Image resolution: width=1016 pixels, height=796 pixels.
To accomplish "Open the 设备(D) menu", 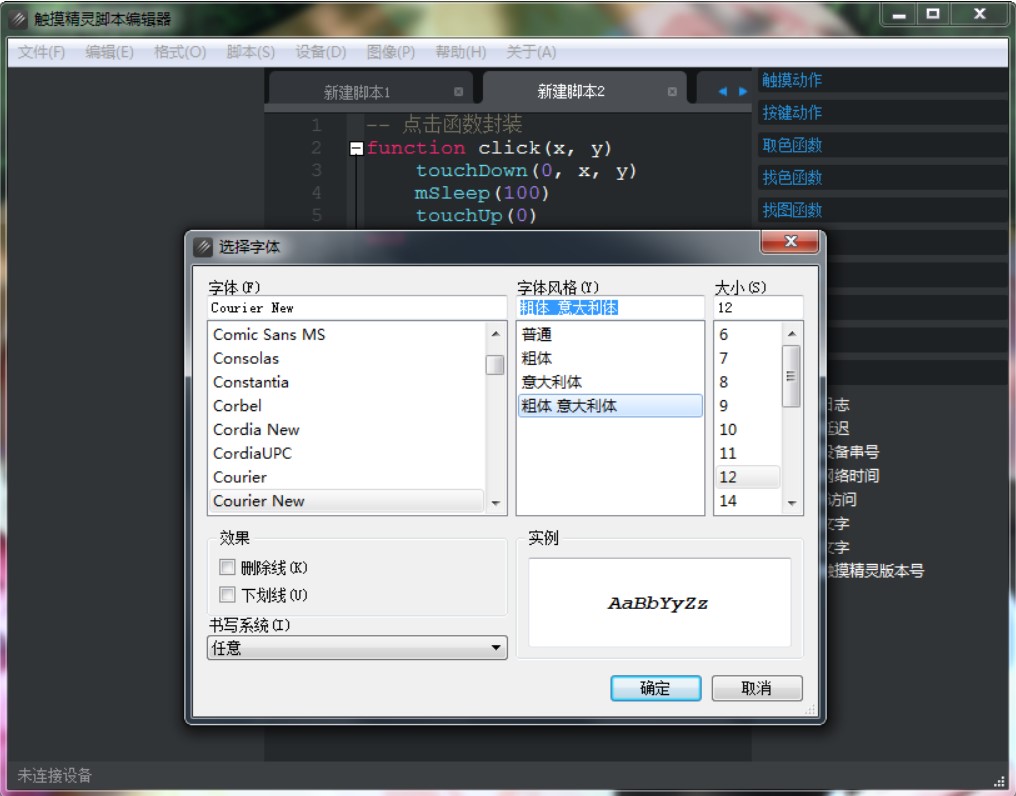I will coord(321,52).
